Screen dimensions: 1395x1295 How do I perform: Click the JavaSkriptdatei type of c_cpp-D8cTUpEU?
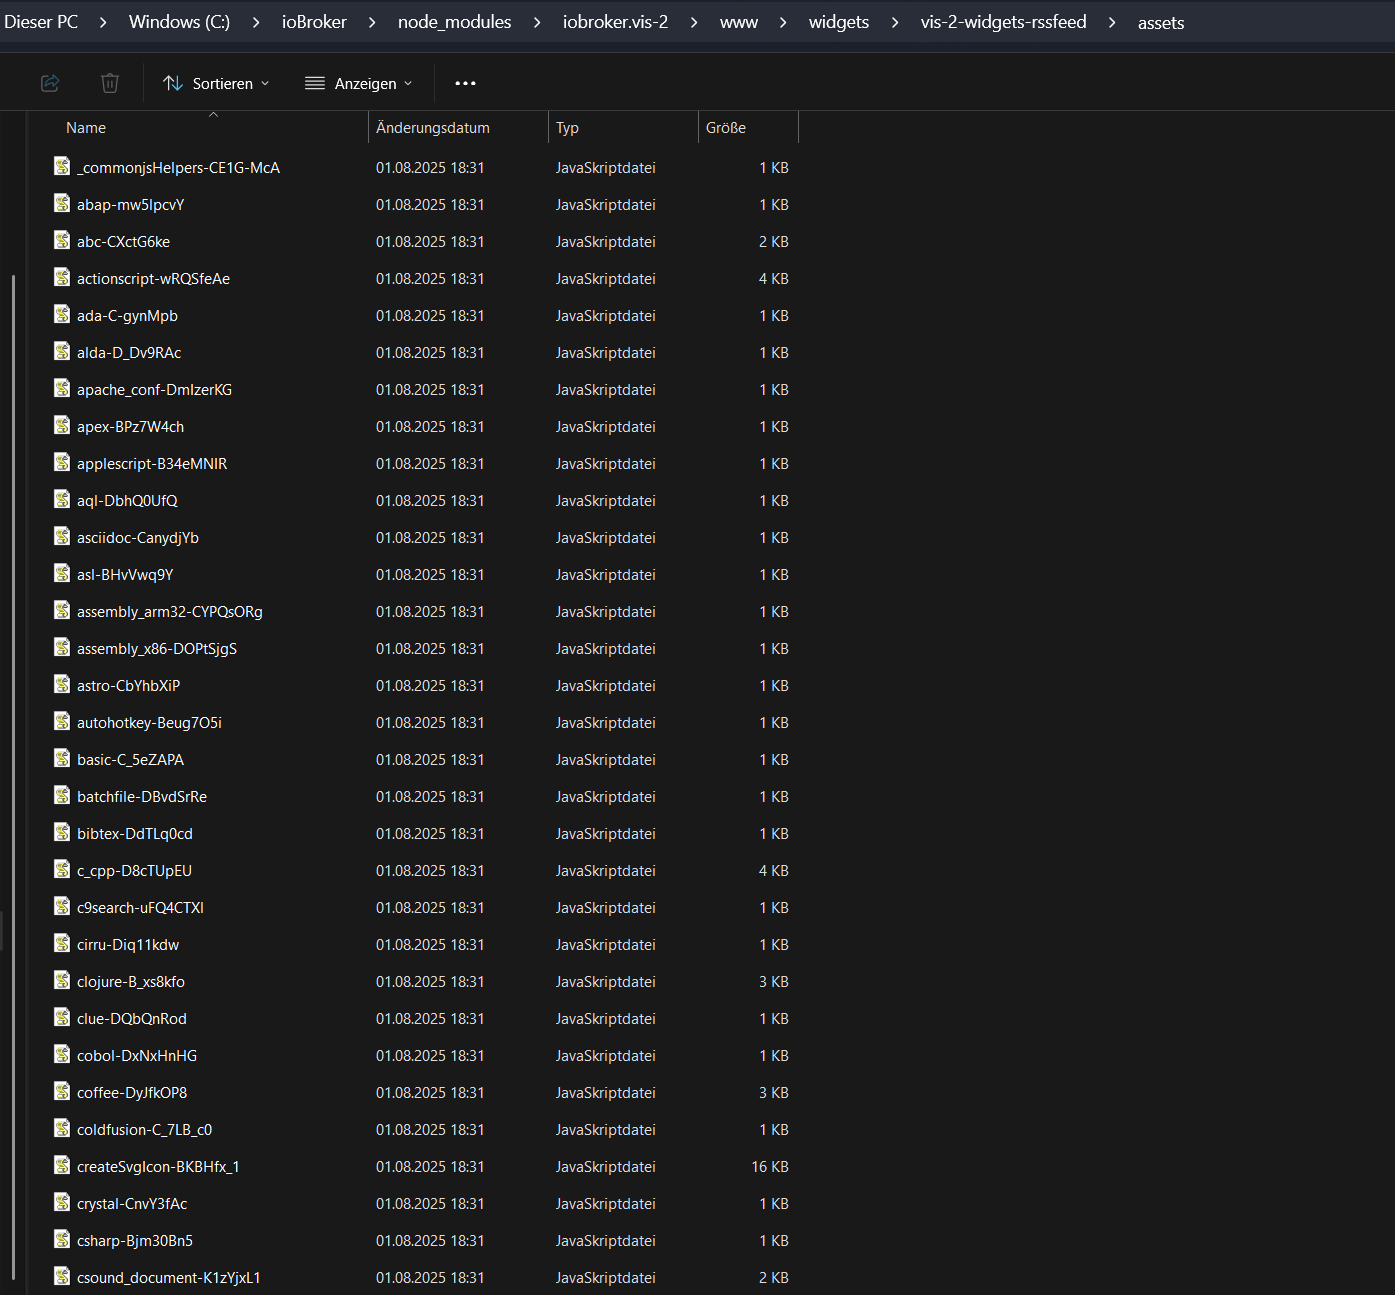(x=606, y=871)
